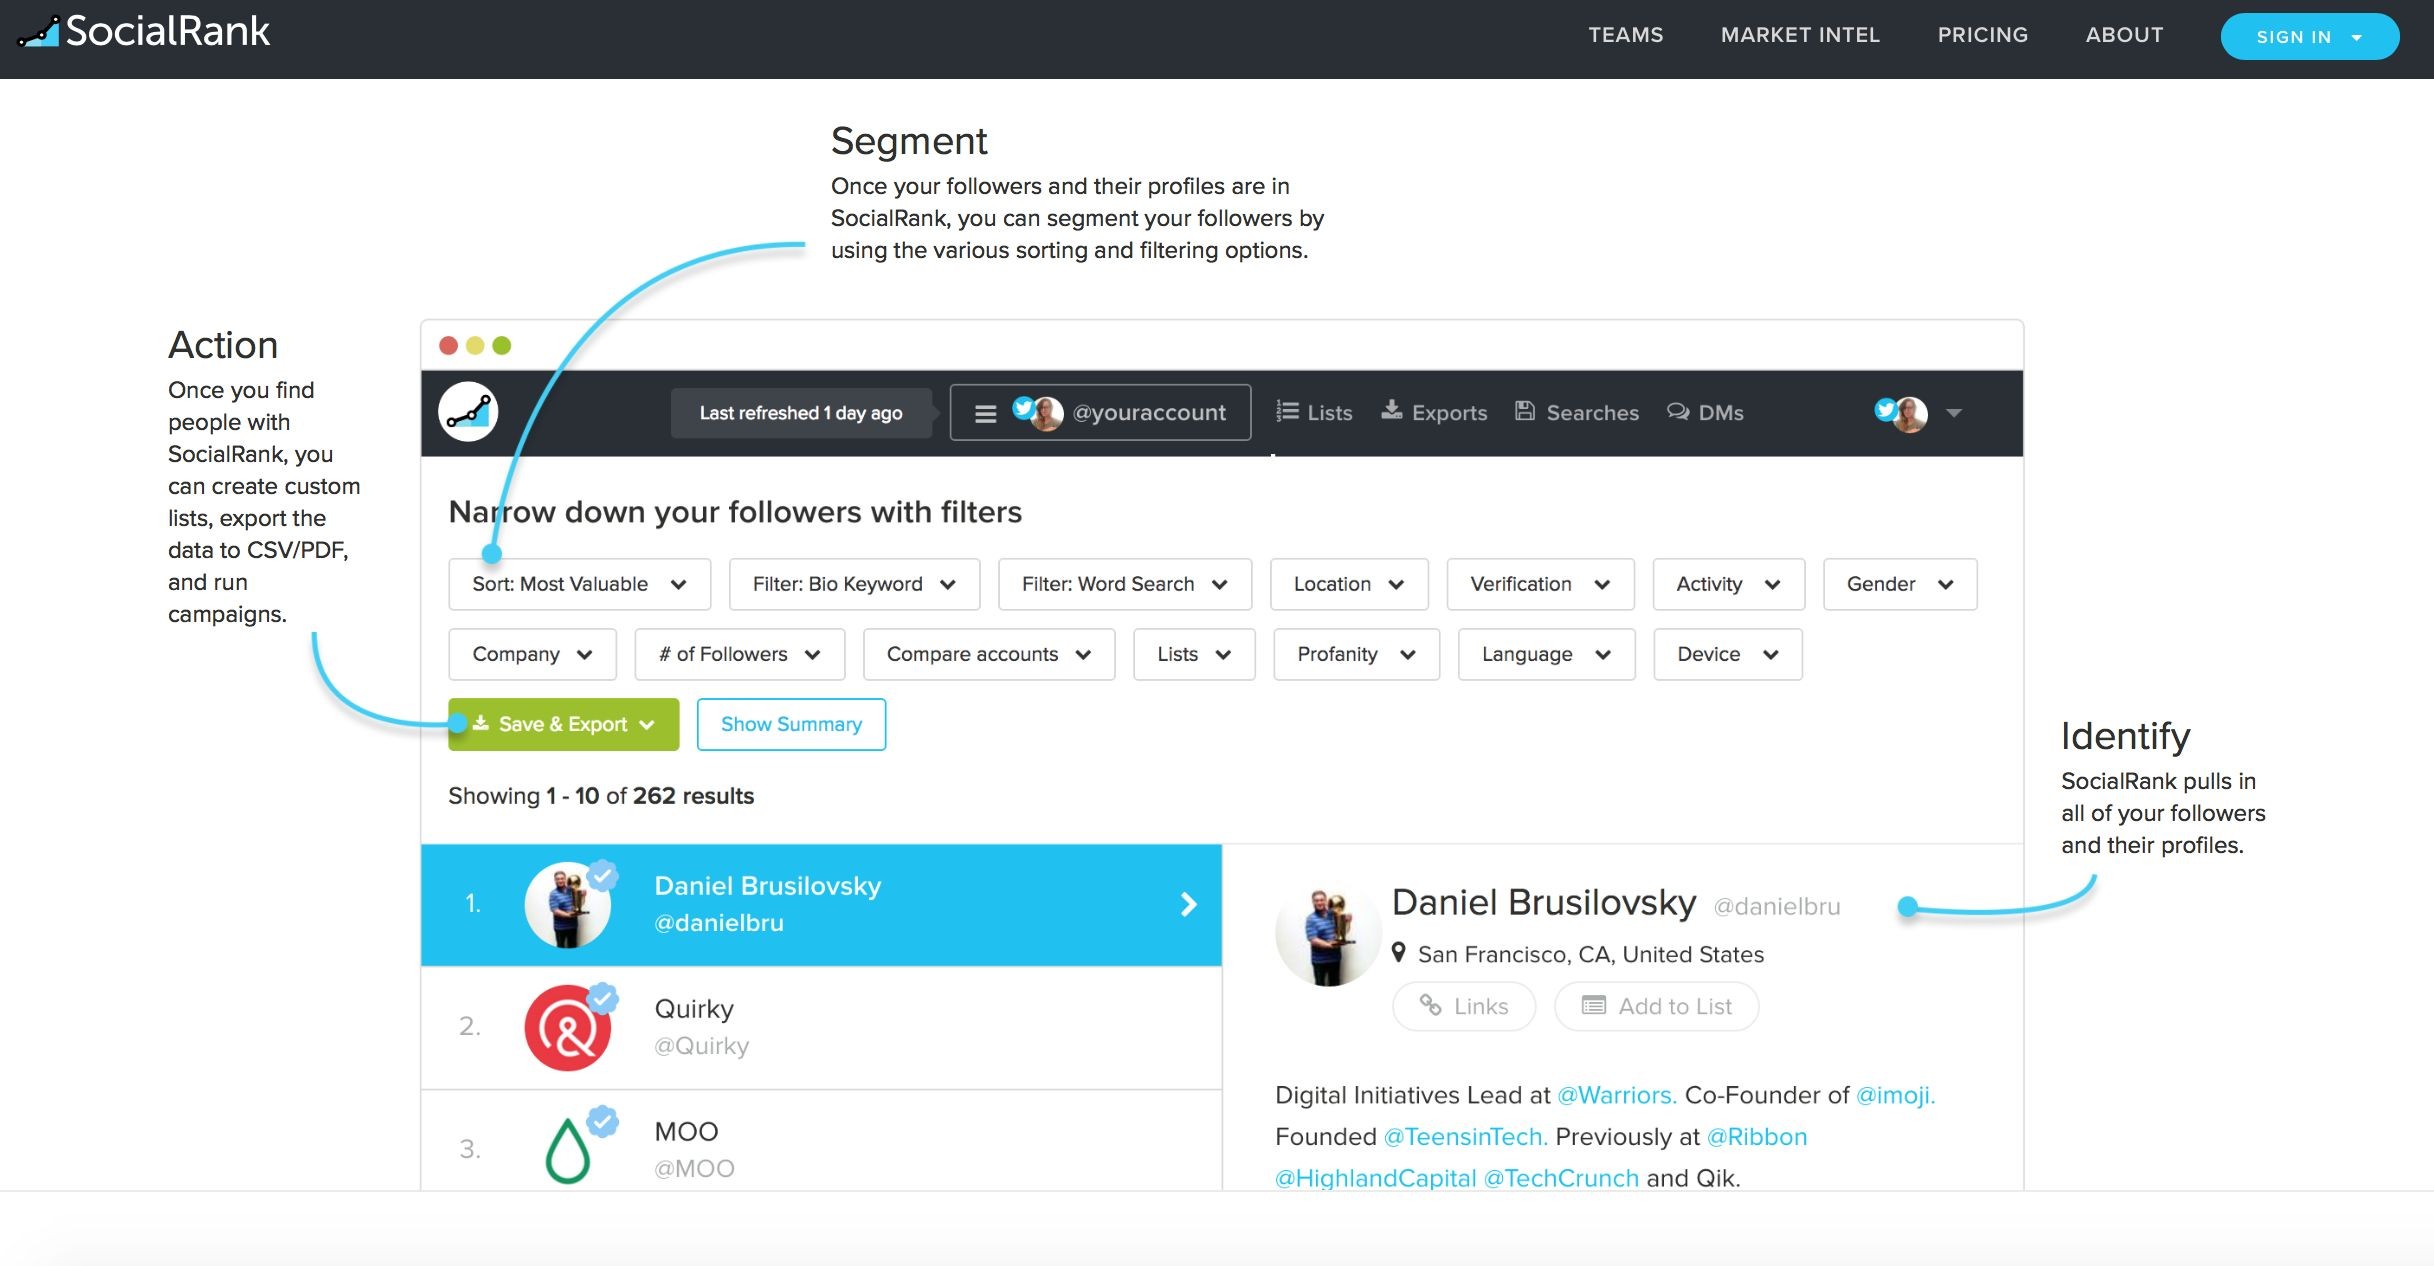The height and width of the screenshot is (1266, 2434).
Task: Click the Links button in profile panel
Action: pyautogui.click(x=1464, y=1006)
